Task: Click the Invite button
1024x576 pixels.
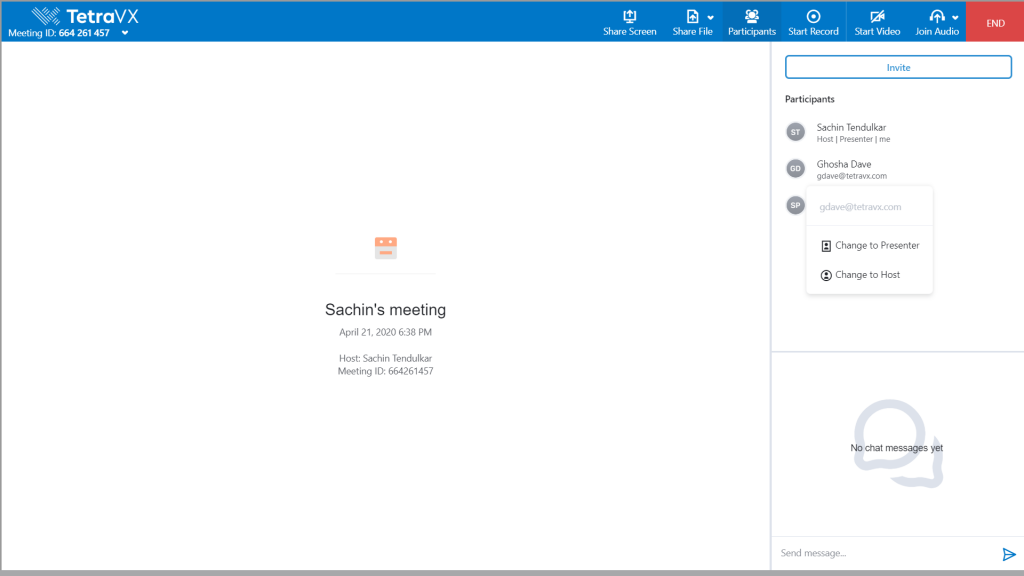Action: pyautogui.click(x=898, y=67)
